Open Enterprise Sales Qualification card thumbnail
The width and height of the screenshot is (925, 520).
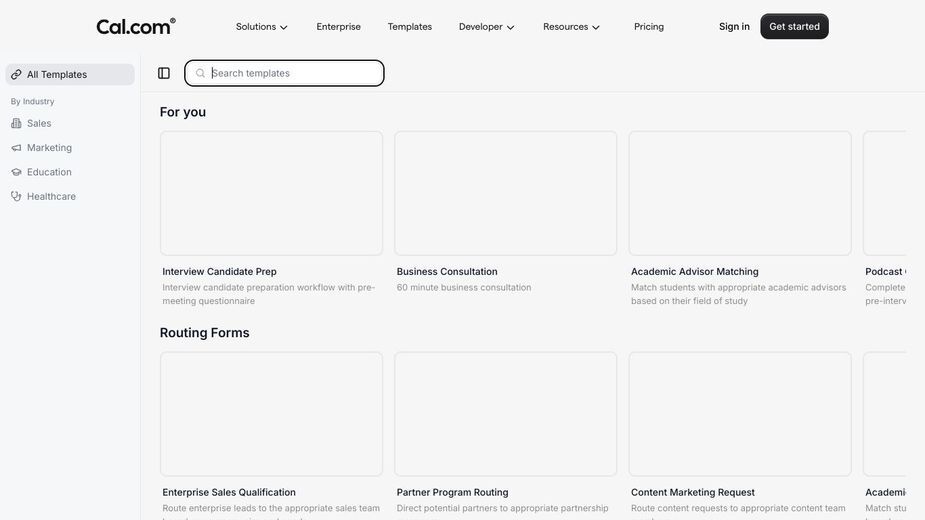[271, 414]
